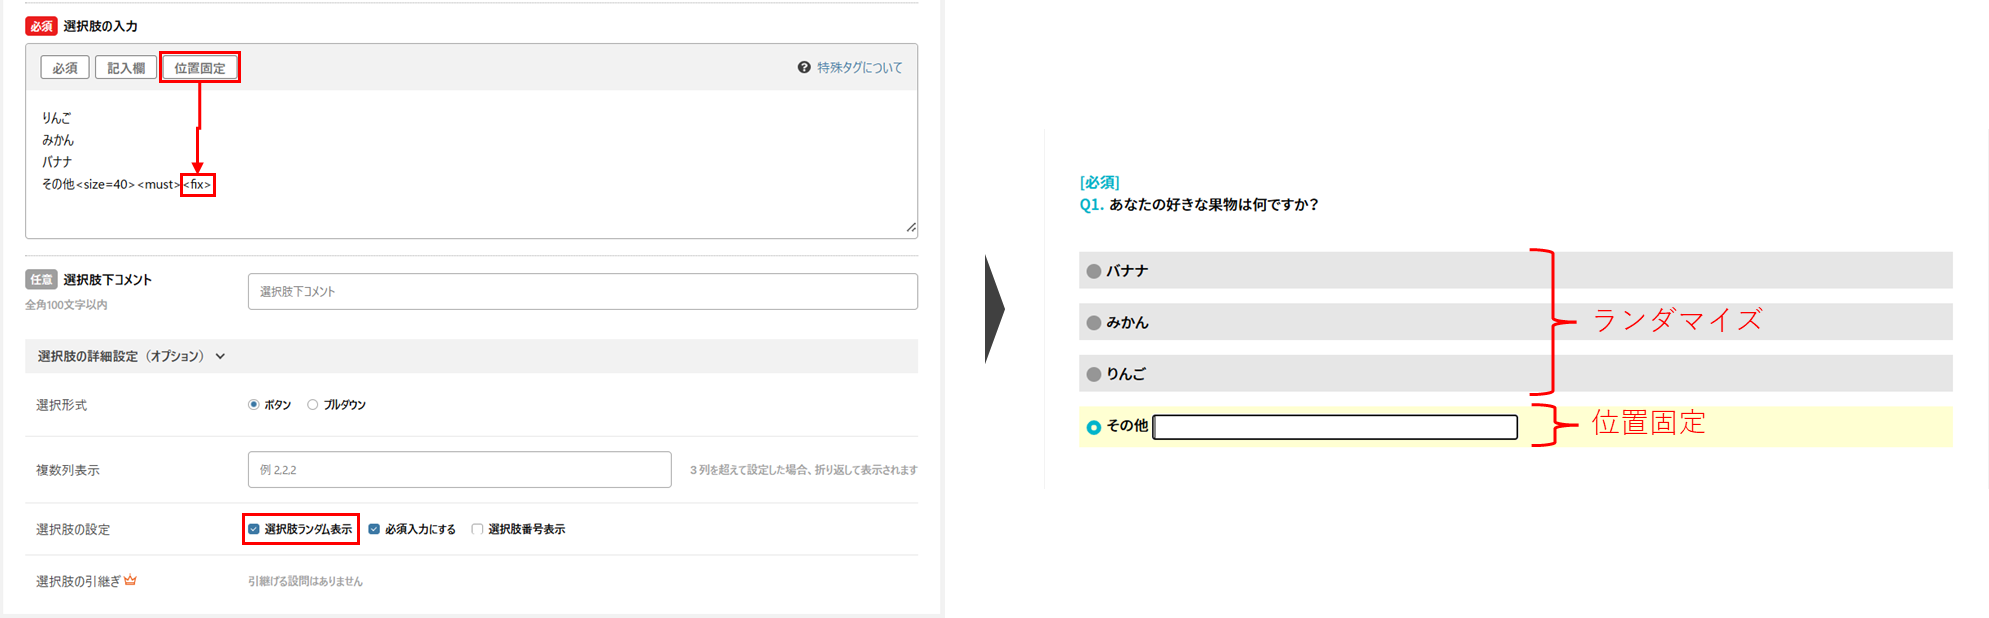
Task: Choose the プルダウン radio option
Action: [313, 405]
